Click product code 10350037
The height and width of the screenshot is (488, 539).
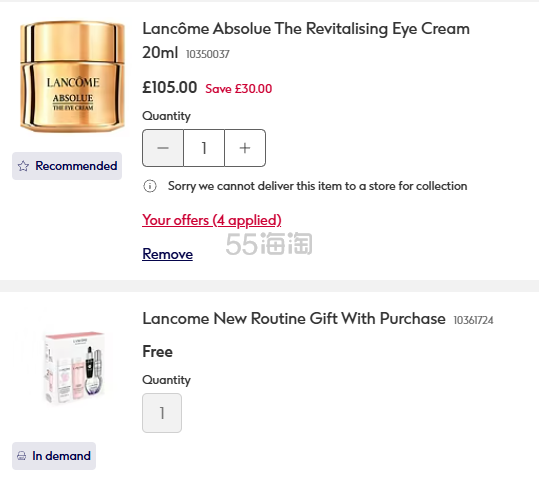click(x=208, y=54)
